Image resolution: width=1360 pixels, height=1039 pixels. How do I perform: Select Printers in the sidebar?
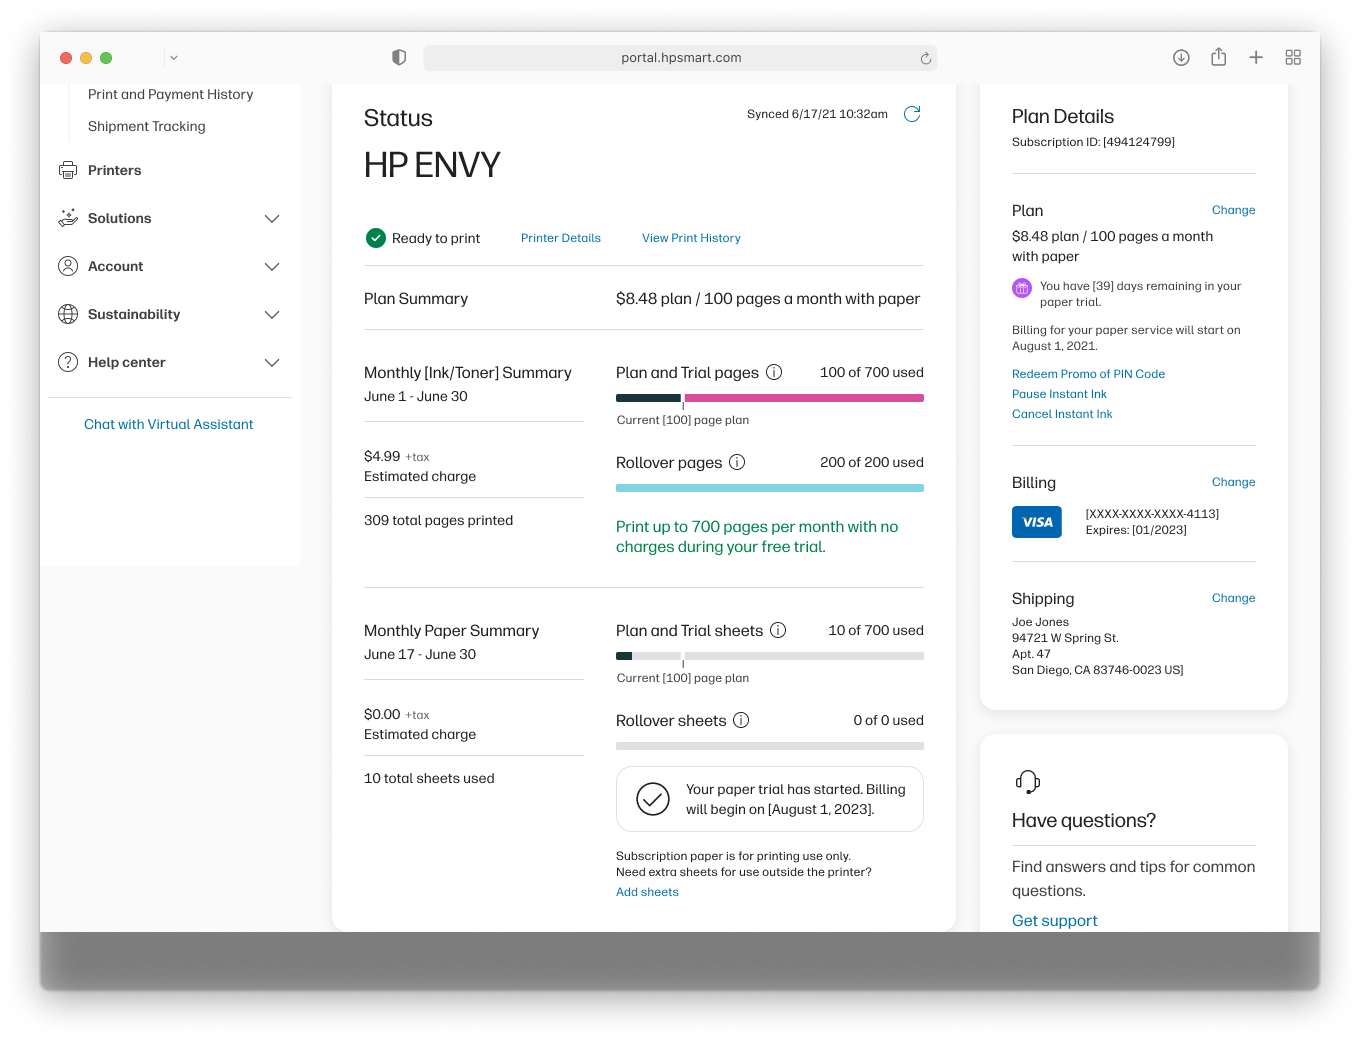coord(115,170)
